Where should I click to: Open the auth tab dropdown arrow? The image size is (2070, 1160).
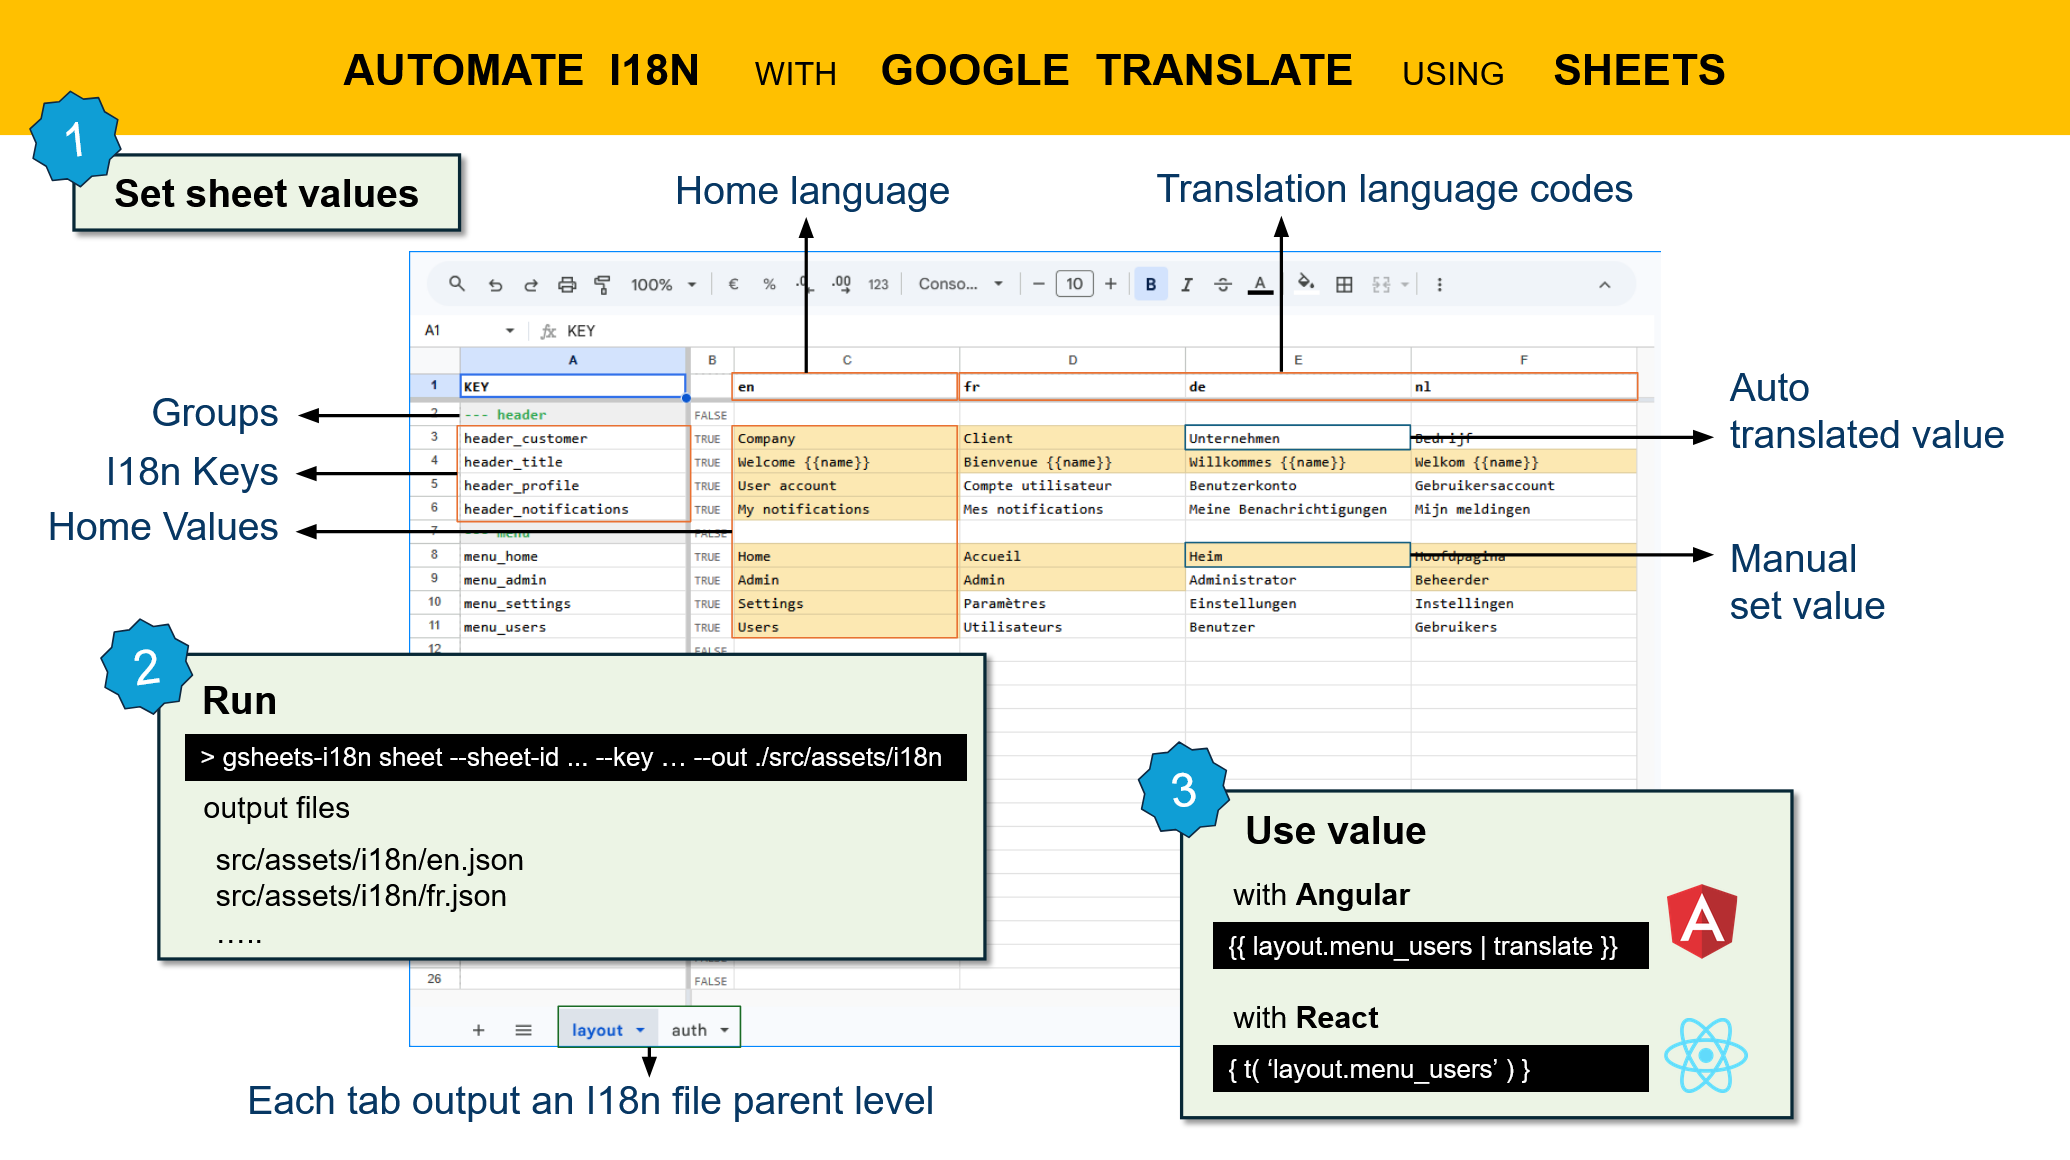(x=724, y=1030)
